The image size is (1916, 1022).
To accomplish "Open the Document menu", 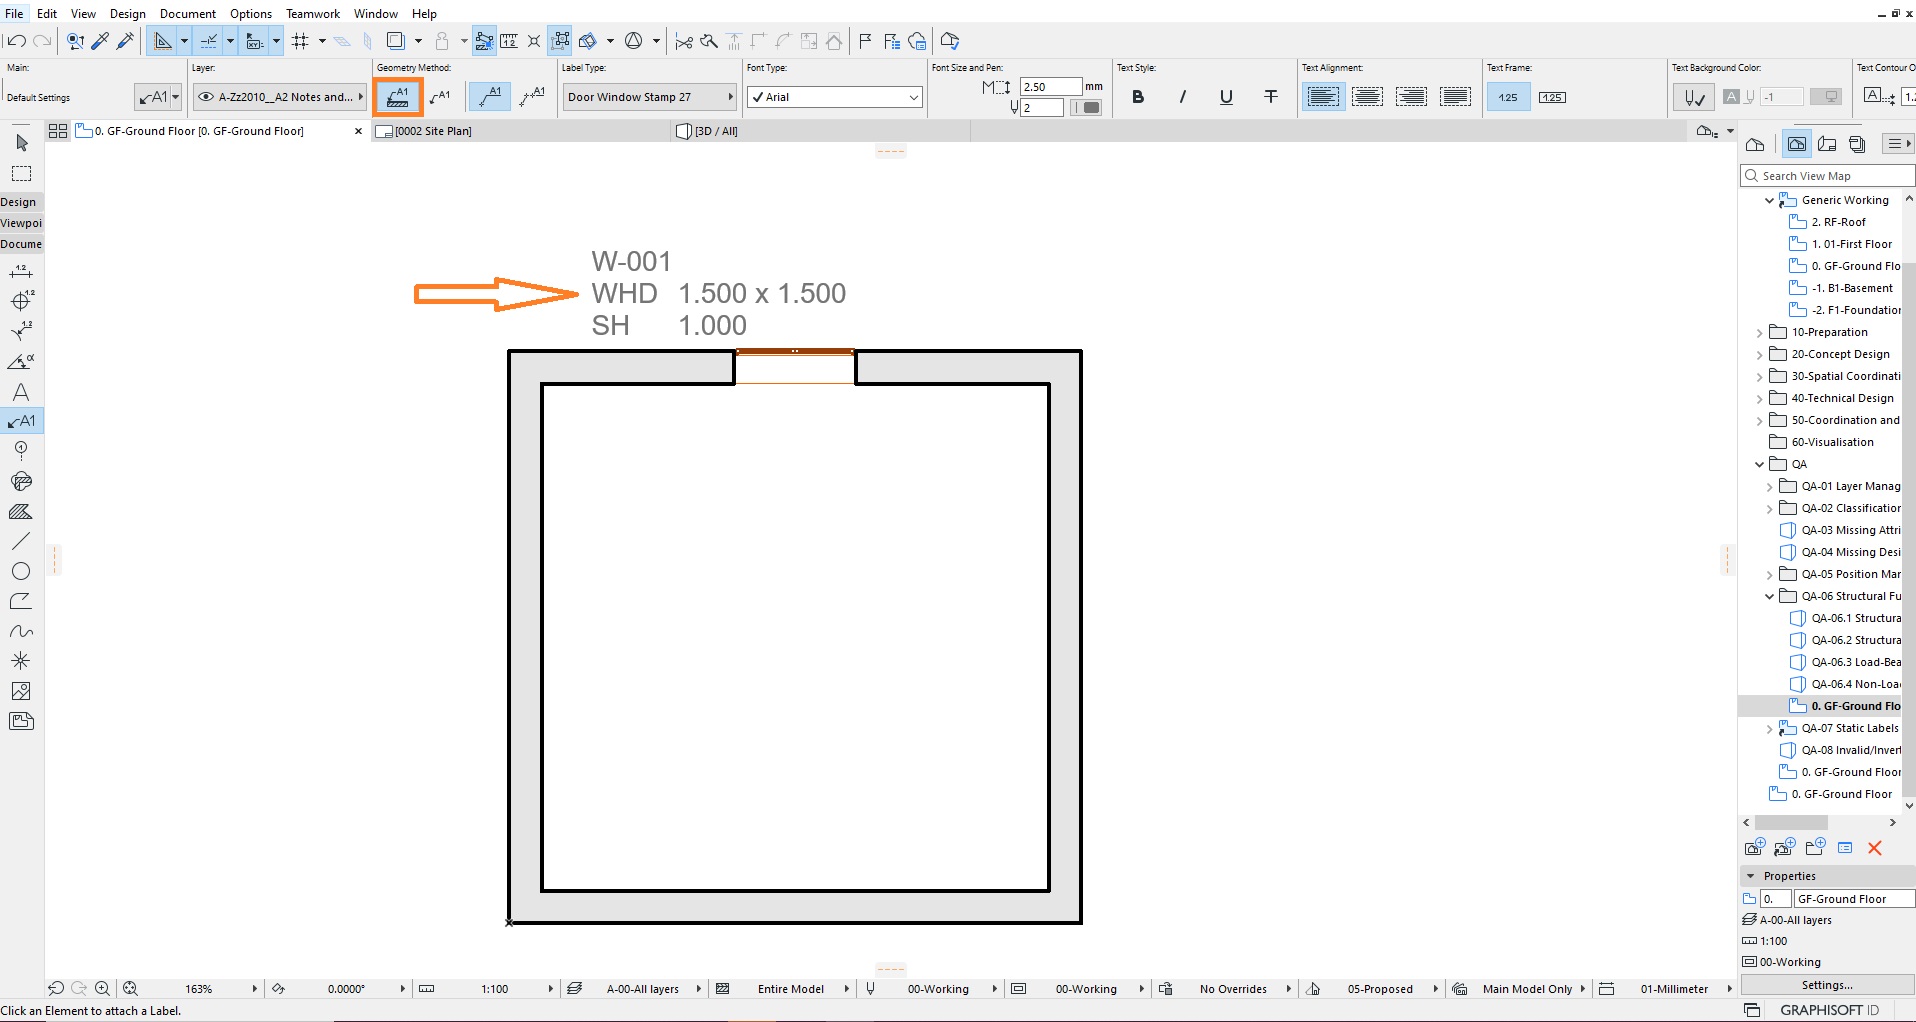I will (x=188, y=14).
